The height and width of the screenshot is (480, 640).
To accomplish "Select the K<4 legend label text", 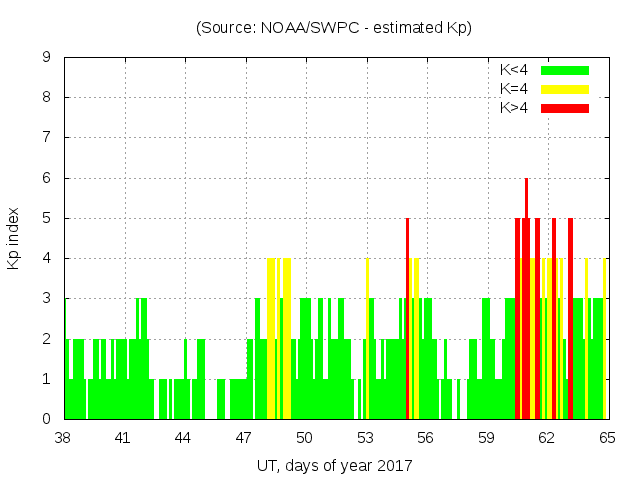I will click(515, 70).
